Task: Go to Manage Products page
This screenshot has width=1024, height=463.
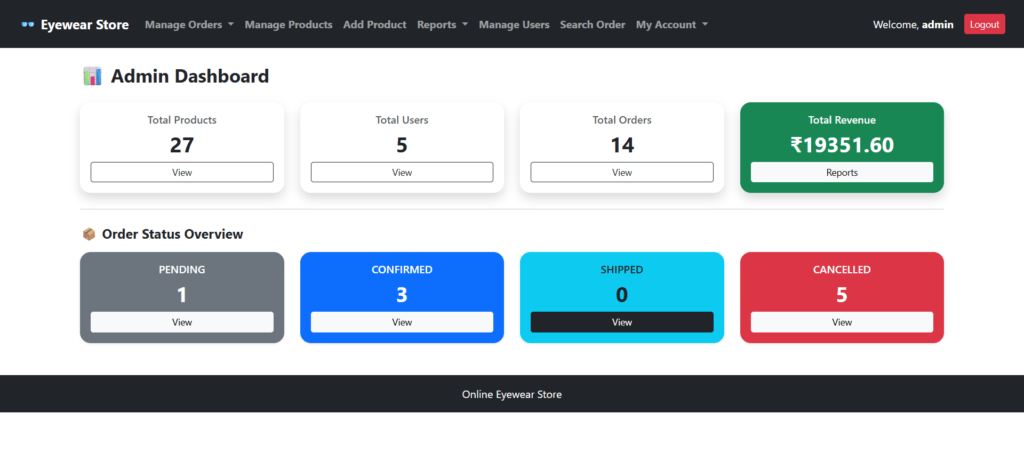Action: 288,25
